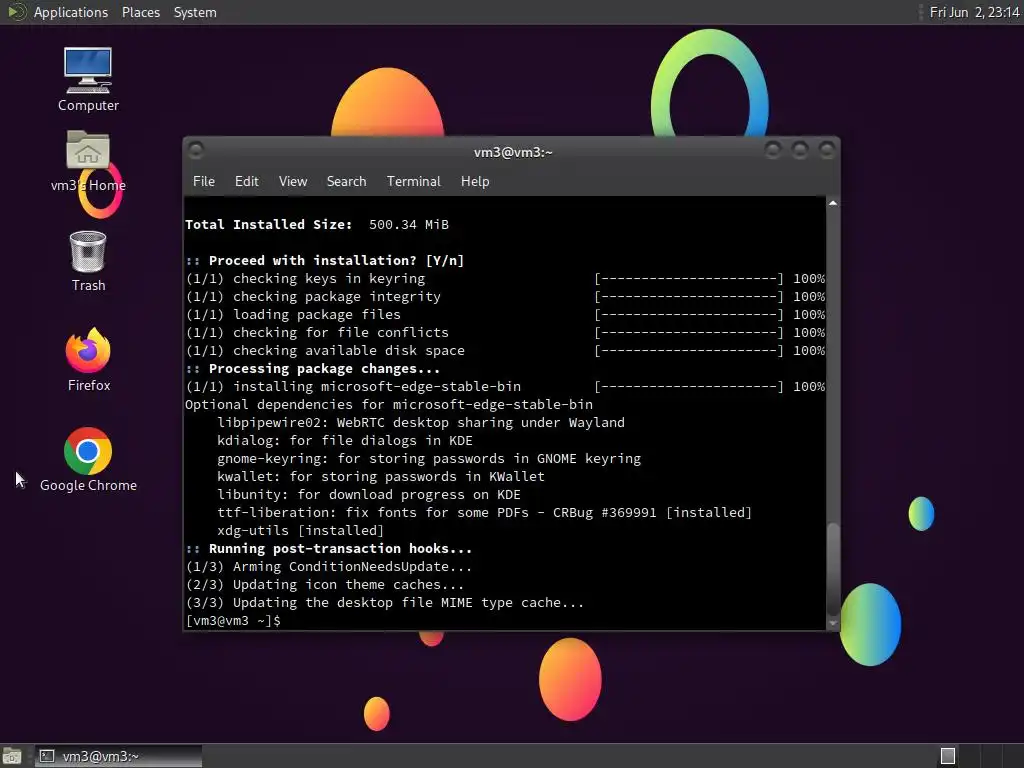Click the 'loading package files' line
This screenshot has height=768, width=1024.
pyautogui.click(x=505, y=315)
